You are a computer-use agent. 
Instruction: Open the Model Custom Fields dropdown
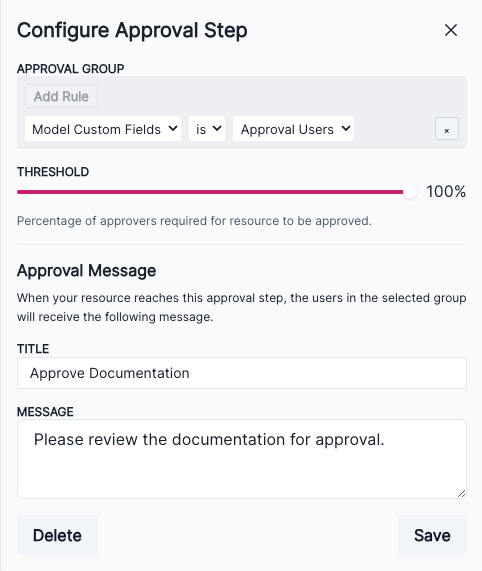[103, 129]
